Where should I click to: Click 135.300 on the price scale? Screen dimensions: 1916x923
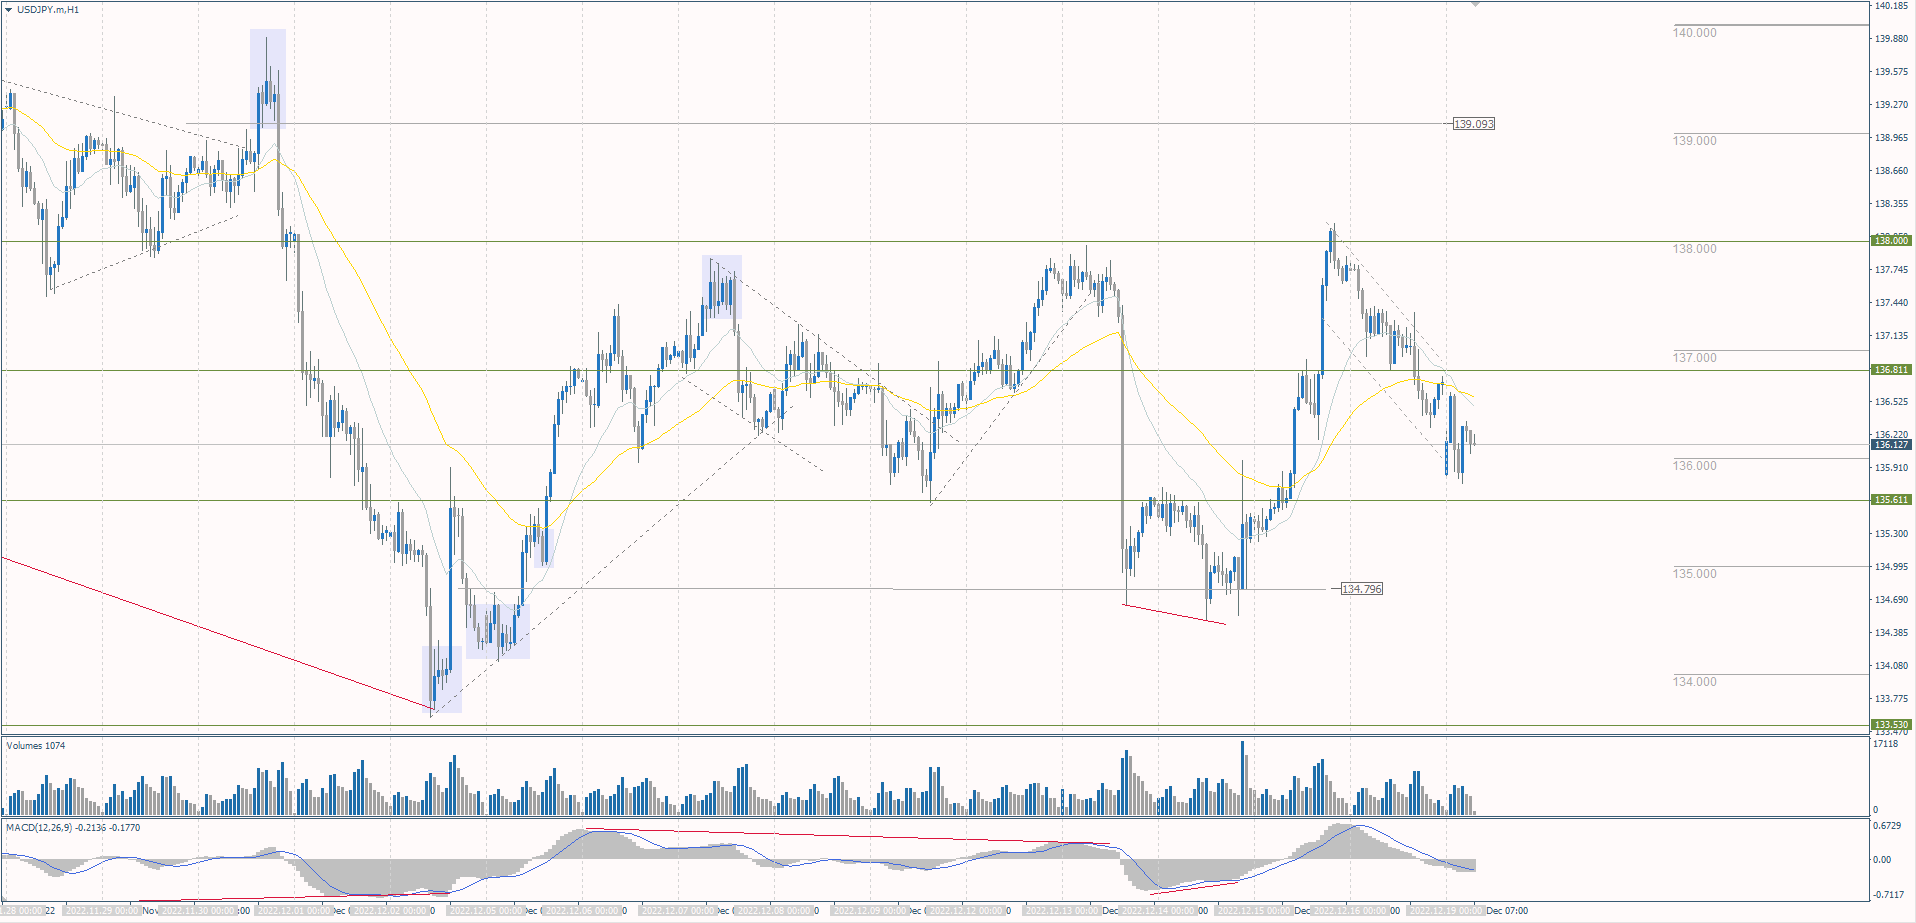click(x=1891, y=534)
